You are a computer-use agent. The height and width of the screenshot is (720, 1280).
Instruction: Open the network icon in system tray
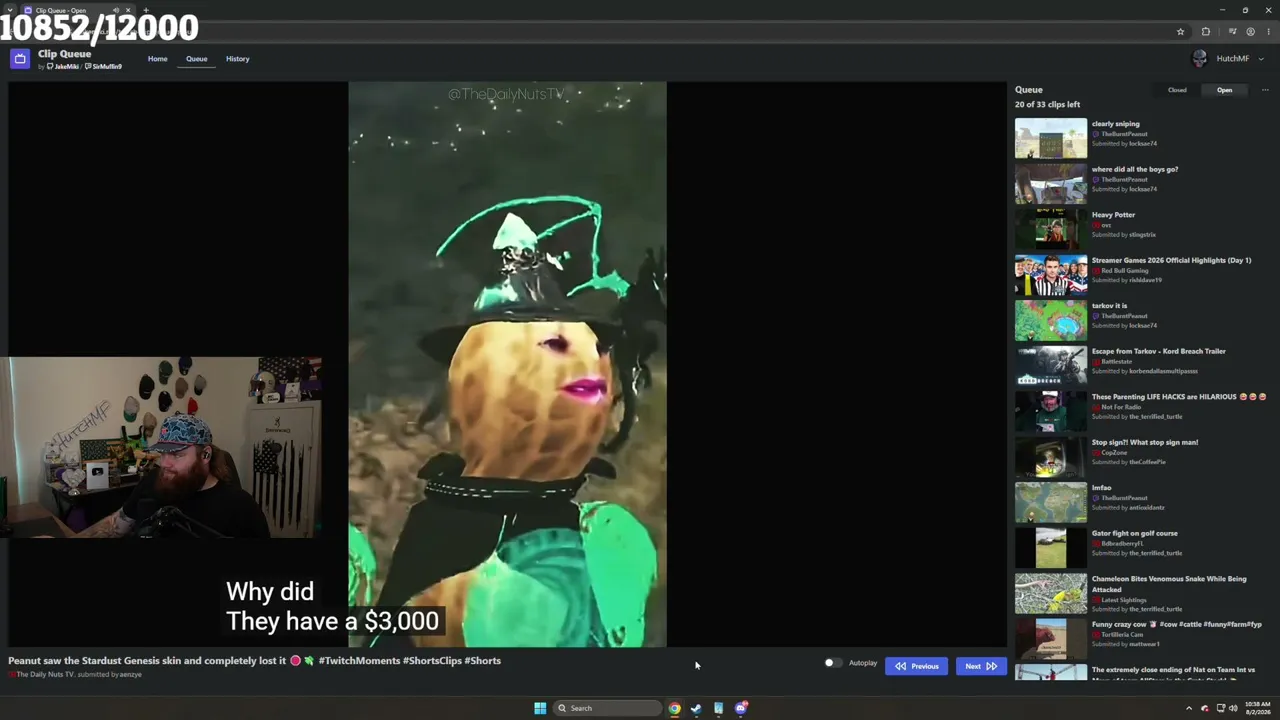click(1220, 708)
